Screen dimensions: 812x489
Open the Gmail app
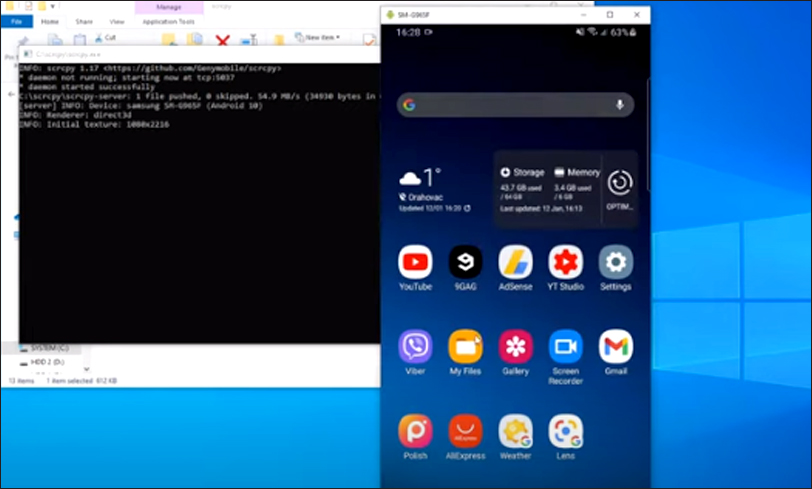click(616, 347)
